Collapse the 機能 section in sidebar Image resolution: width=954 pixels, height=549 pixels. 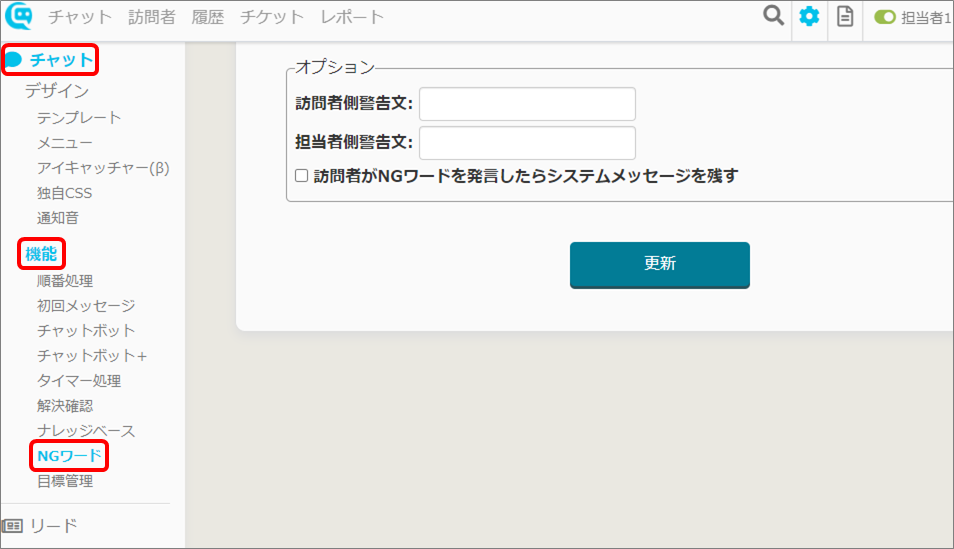click(x=41, y=254)
